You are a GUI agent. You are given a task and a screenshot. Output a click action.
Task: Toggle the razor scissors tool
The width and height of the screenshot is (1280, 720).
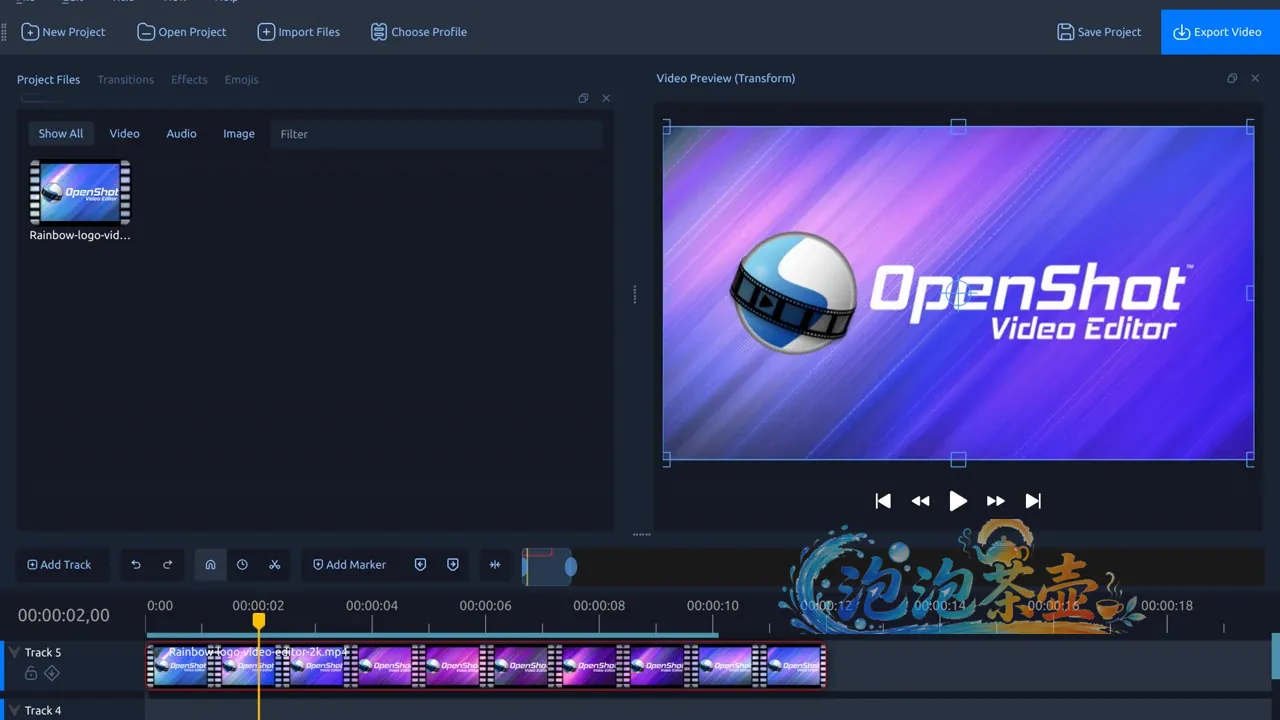(x=274, y=565)
